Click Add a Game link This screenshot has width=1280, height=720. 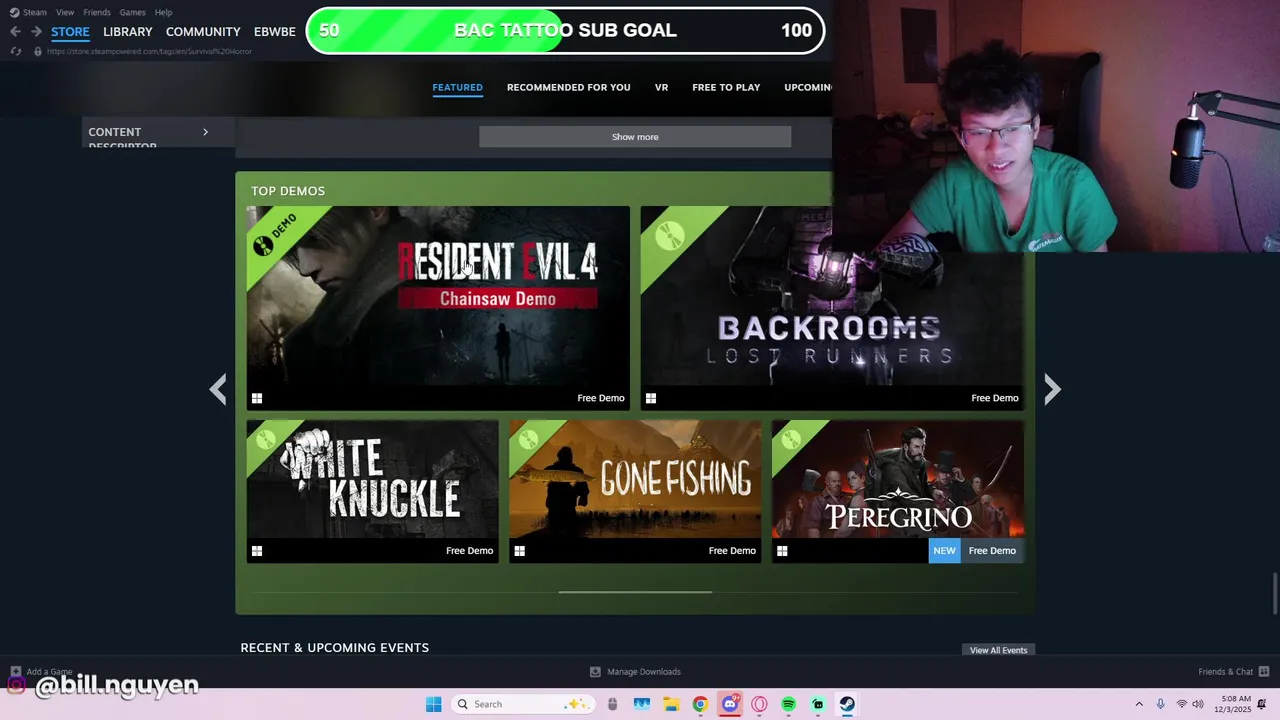coord(49,672)
